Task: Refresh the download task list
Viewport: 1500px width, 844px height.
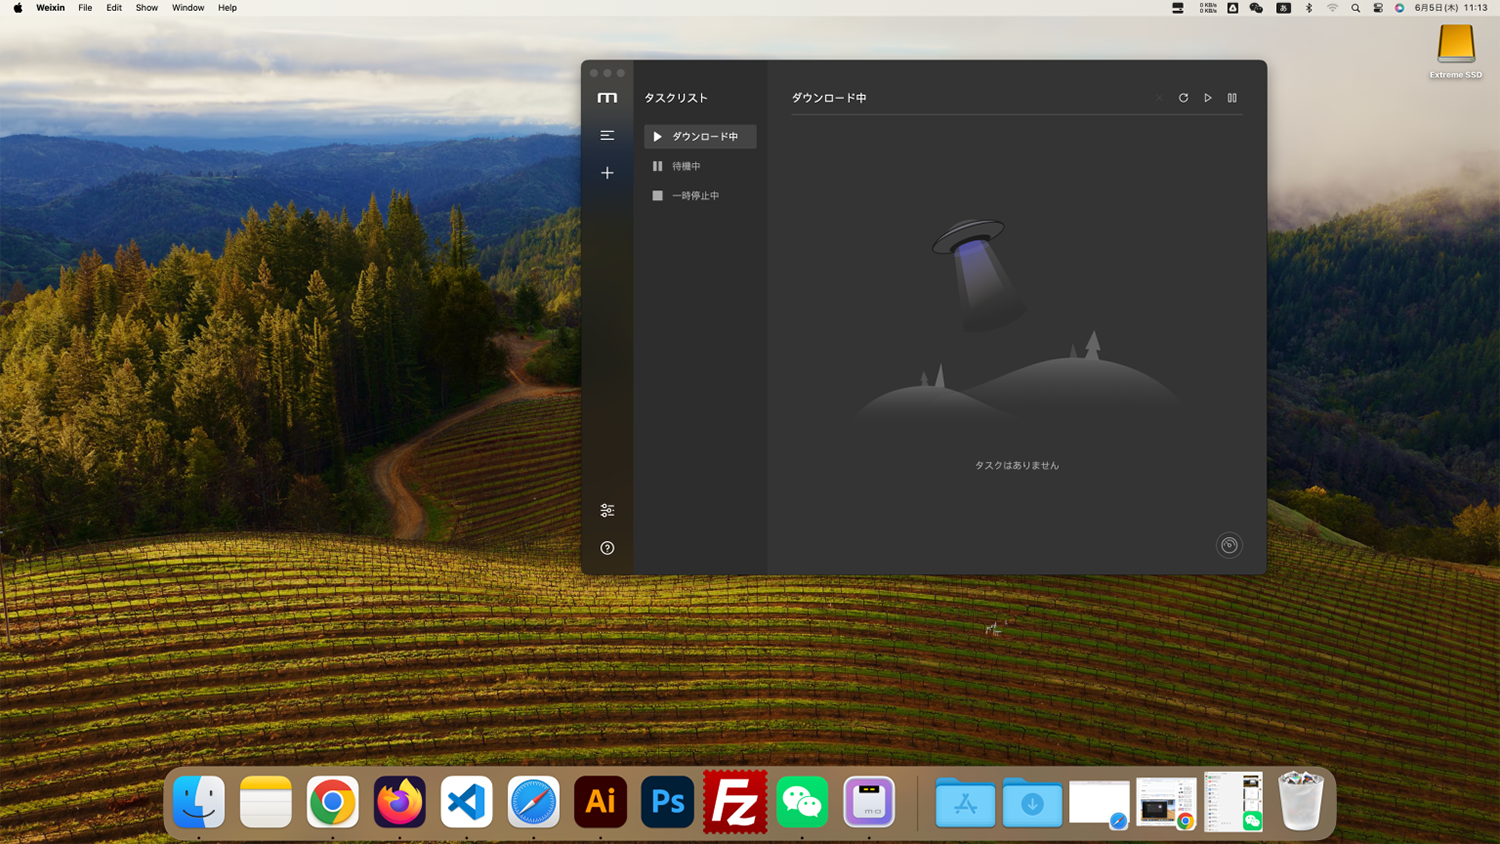Action: (1183, 97)
